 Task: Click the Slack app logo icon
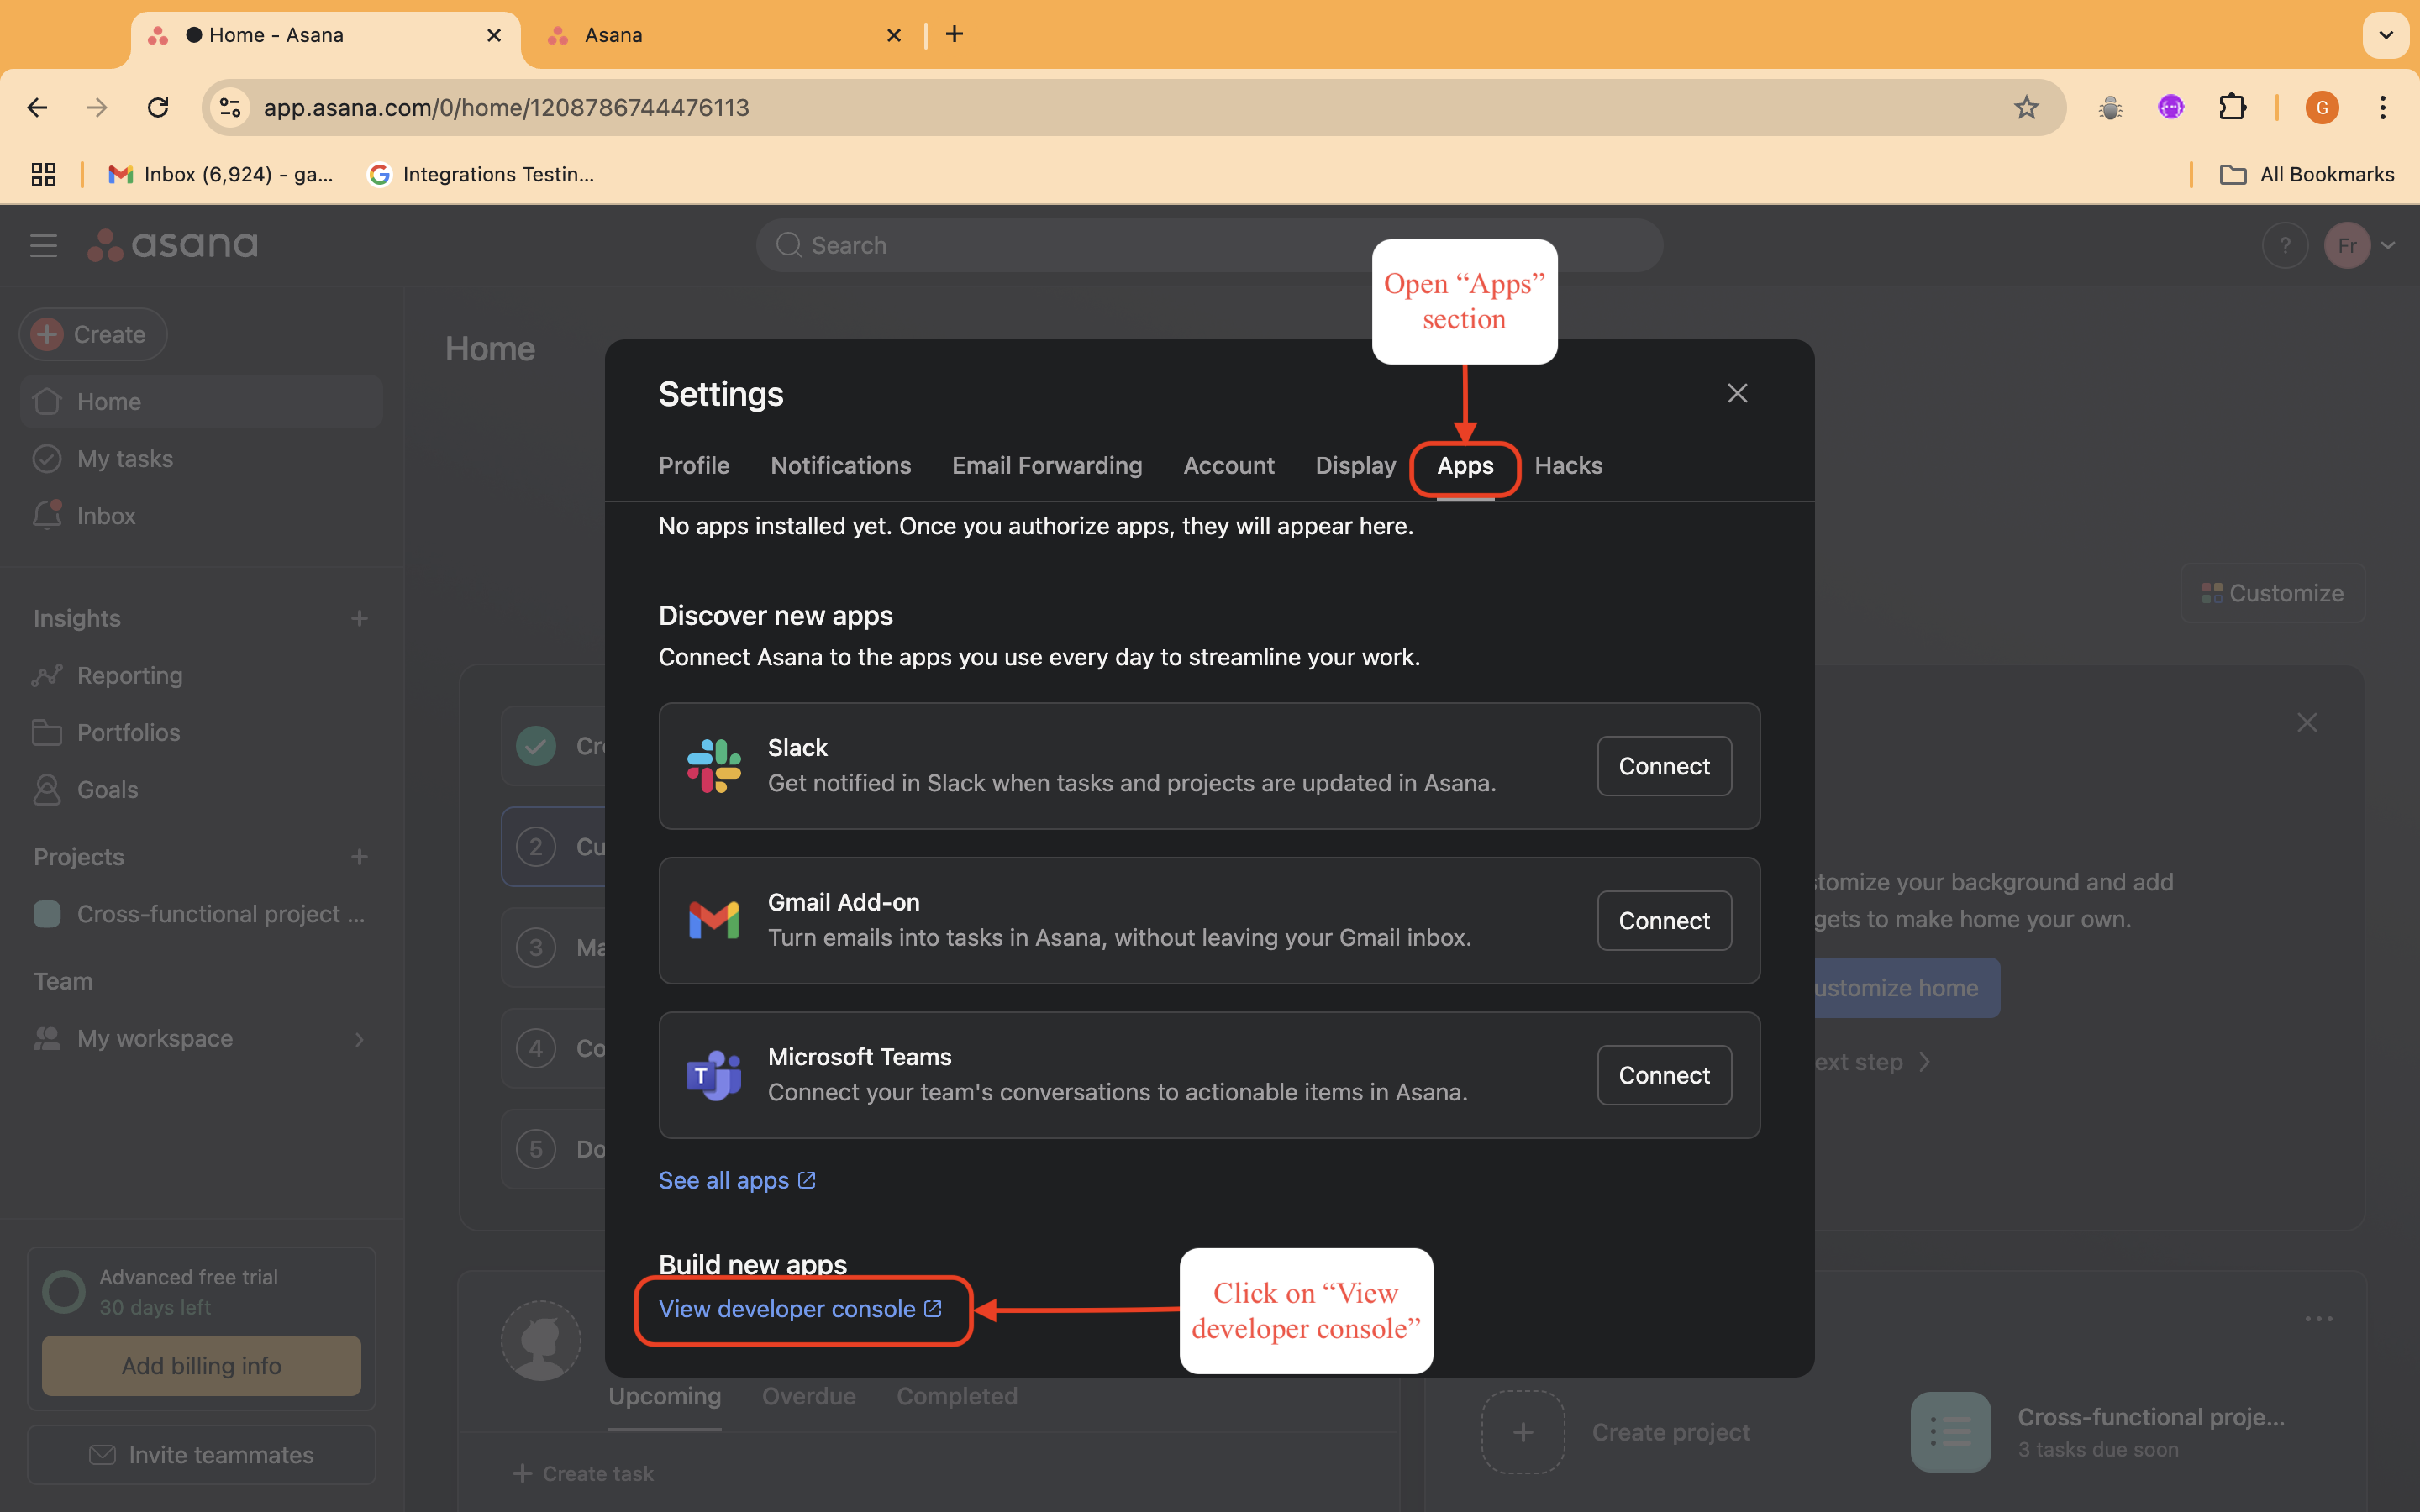pyautogui.click(x=714, y=766)
